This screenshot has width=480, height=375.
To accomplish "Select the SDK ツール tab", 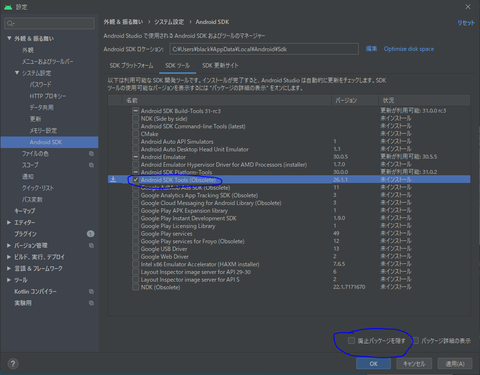I will pos(177,66).
